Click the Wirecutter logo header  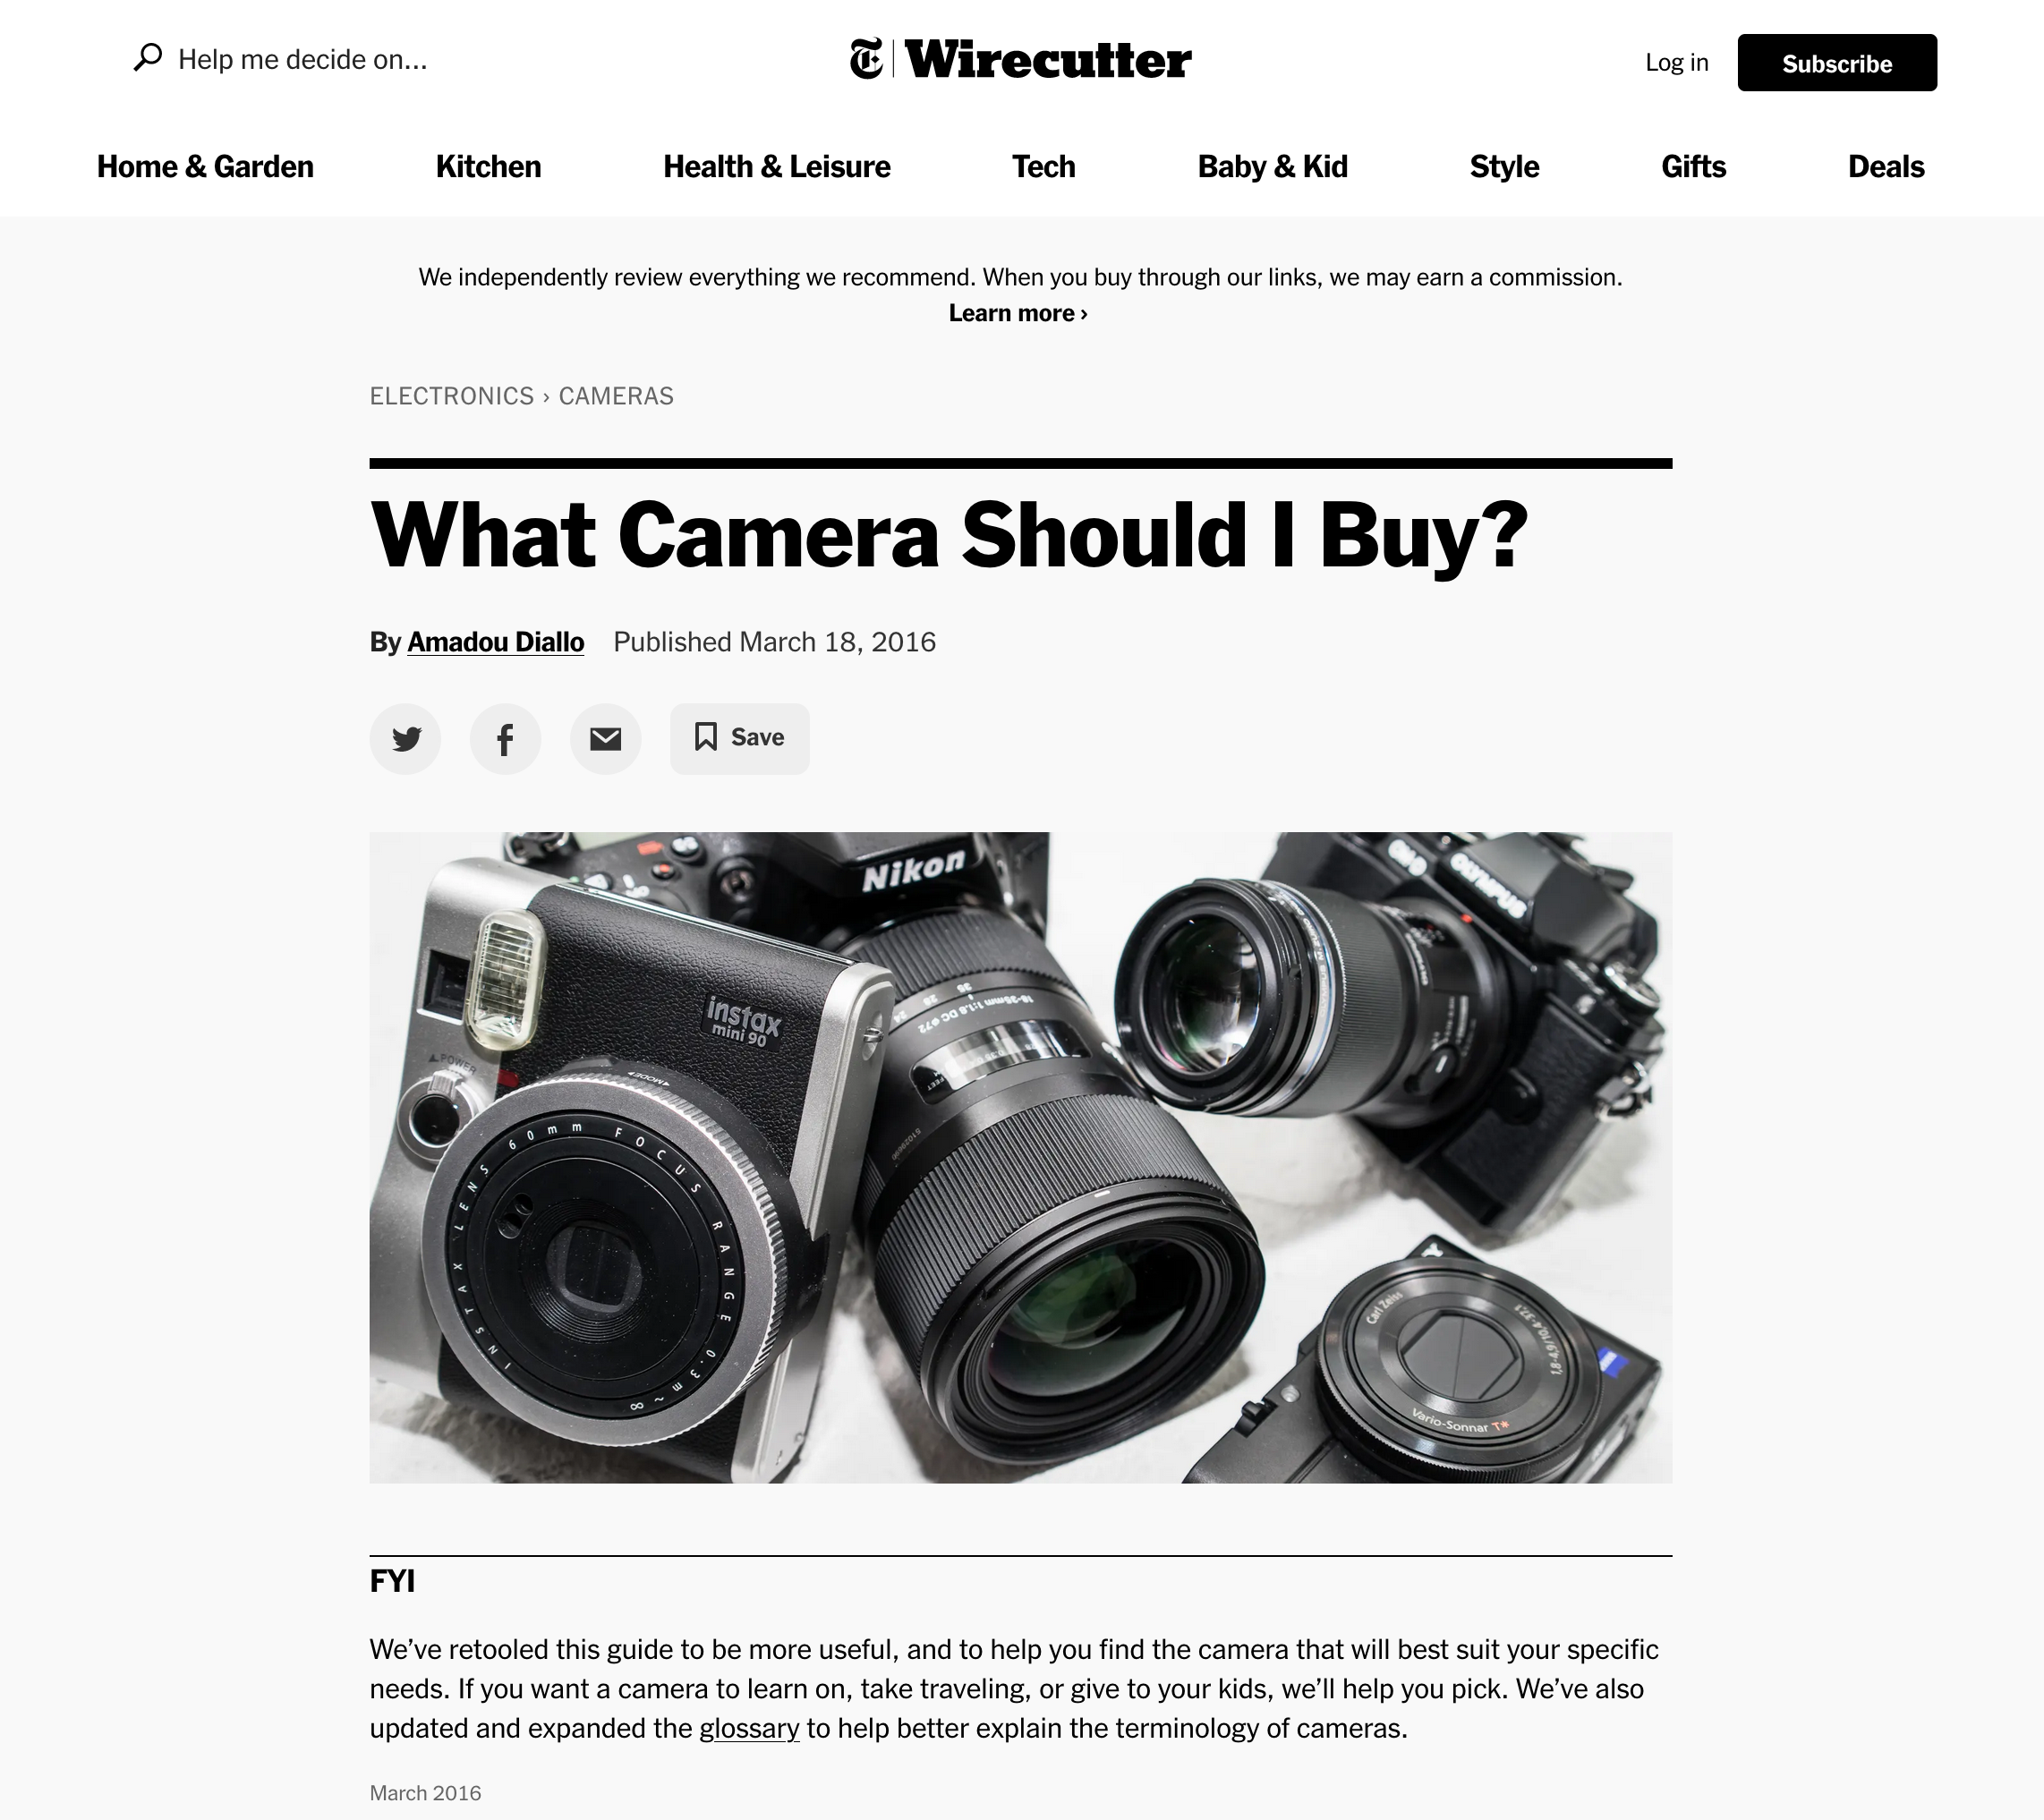pos(1019,62)
